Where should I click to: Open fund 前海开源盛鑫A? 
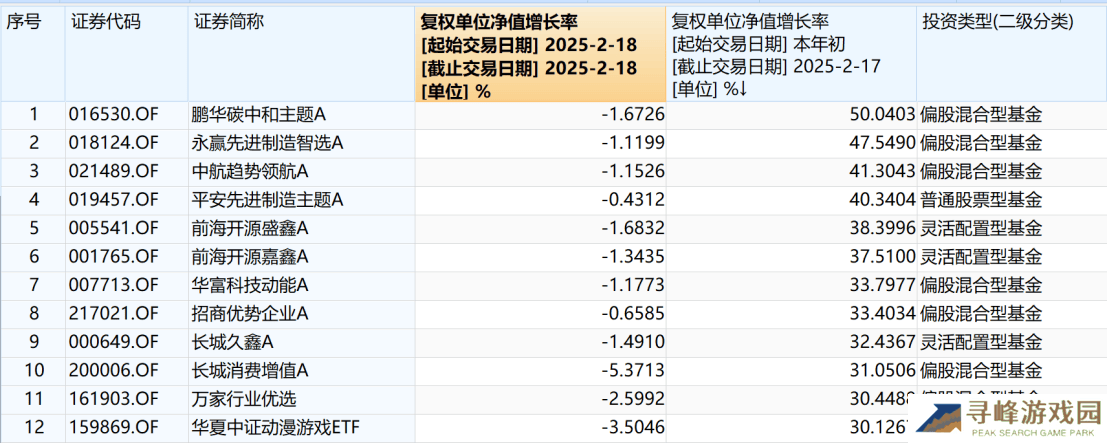[250, 229]
